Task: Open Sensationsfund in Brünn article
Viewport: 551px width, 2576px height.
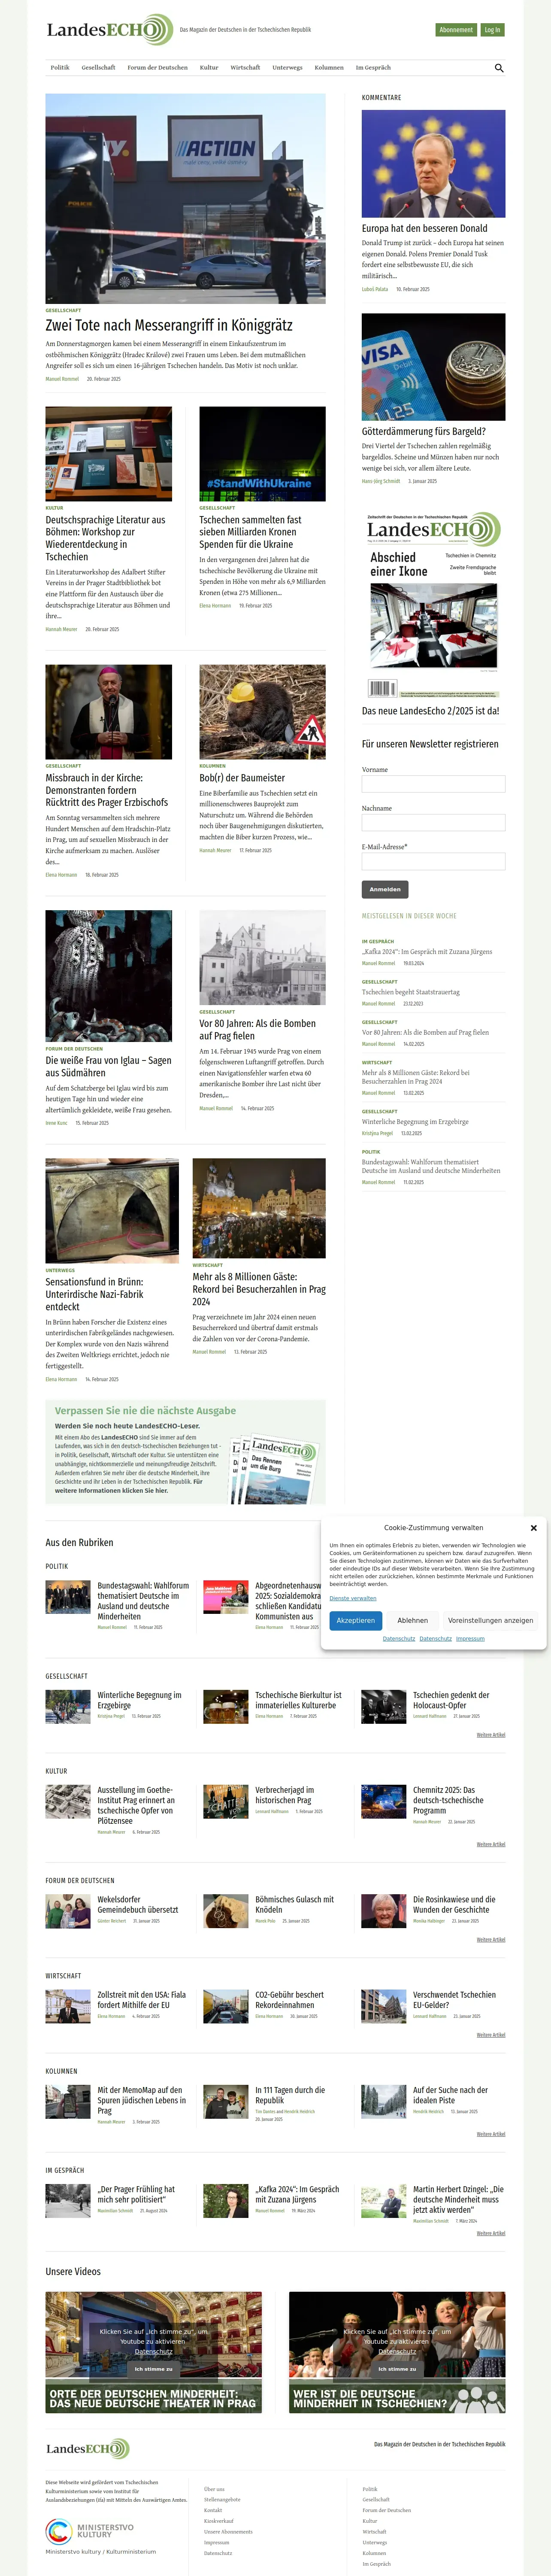Action: click(94, 1293)
